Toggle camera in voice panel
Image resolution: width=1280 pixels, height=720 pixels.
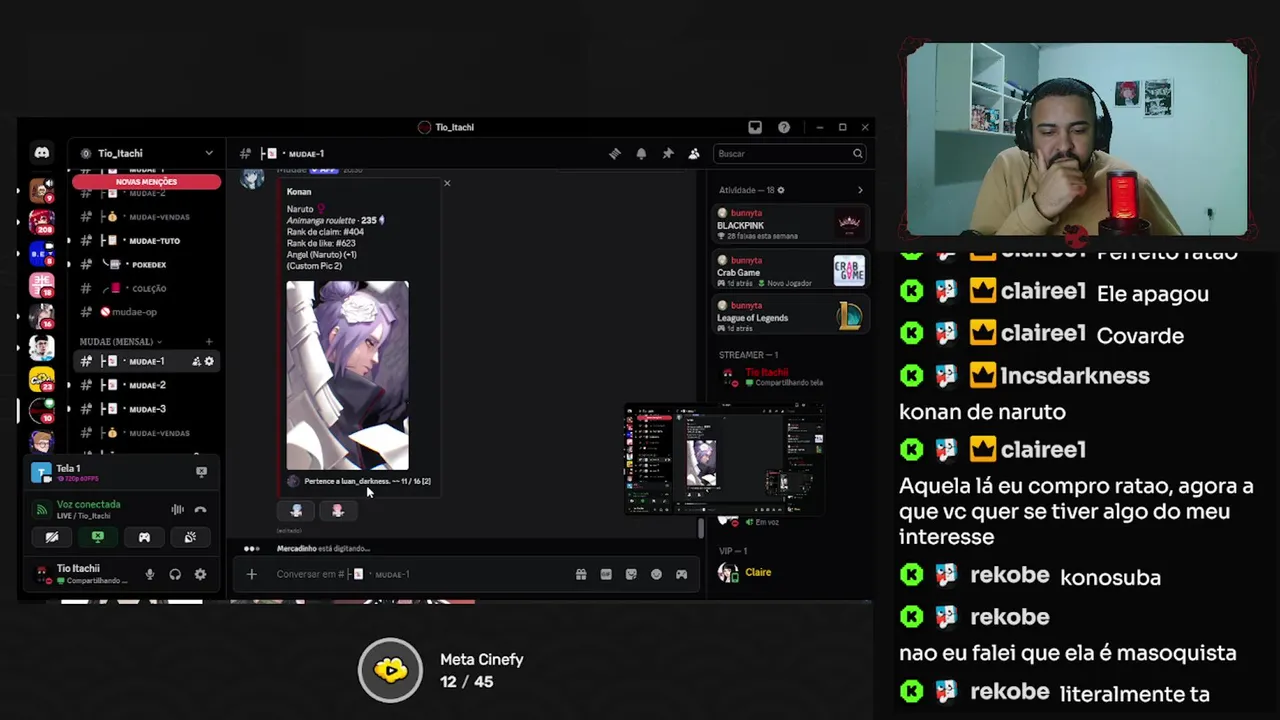pyautogui.click(x=52, y=537)
